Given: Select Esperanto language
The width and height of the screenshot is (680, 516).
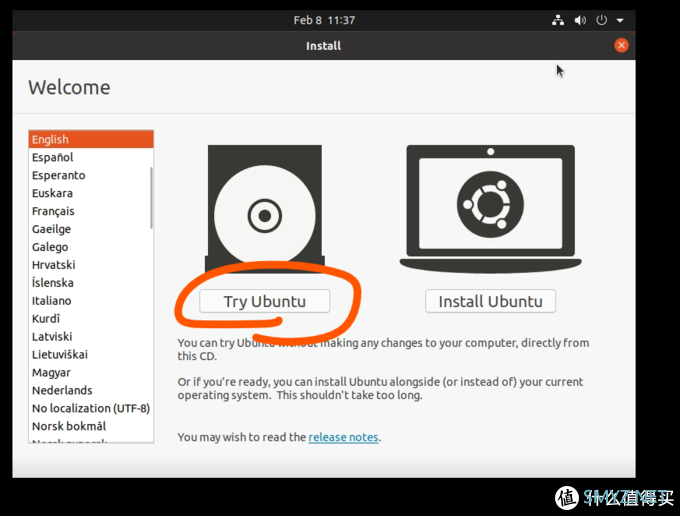Looking at the screenshot, I should pos(91,175).
